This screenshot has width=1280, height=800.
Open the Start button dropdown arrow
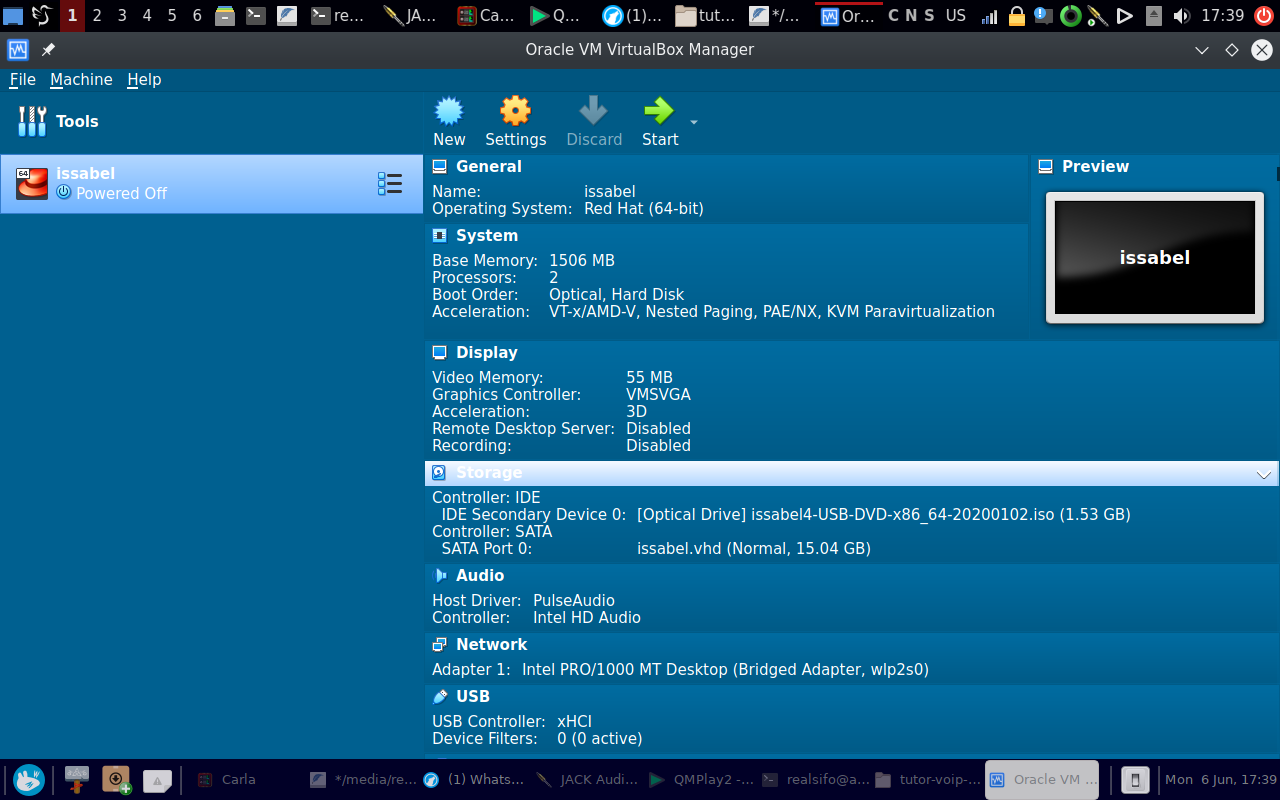pos(694,123)
